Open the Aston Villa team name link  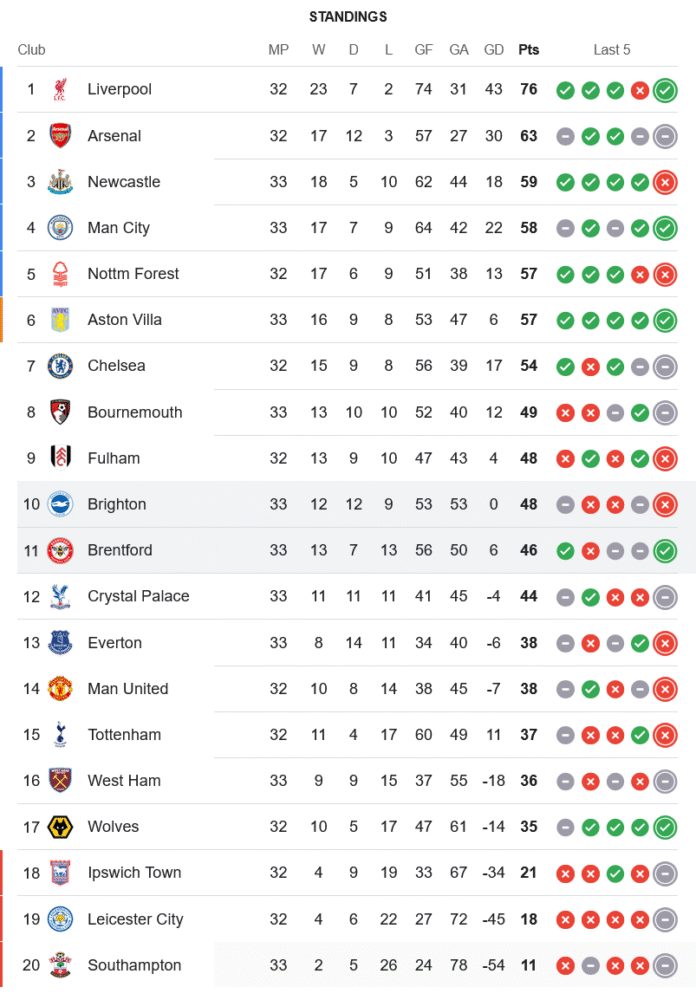(x=124, y=320)
